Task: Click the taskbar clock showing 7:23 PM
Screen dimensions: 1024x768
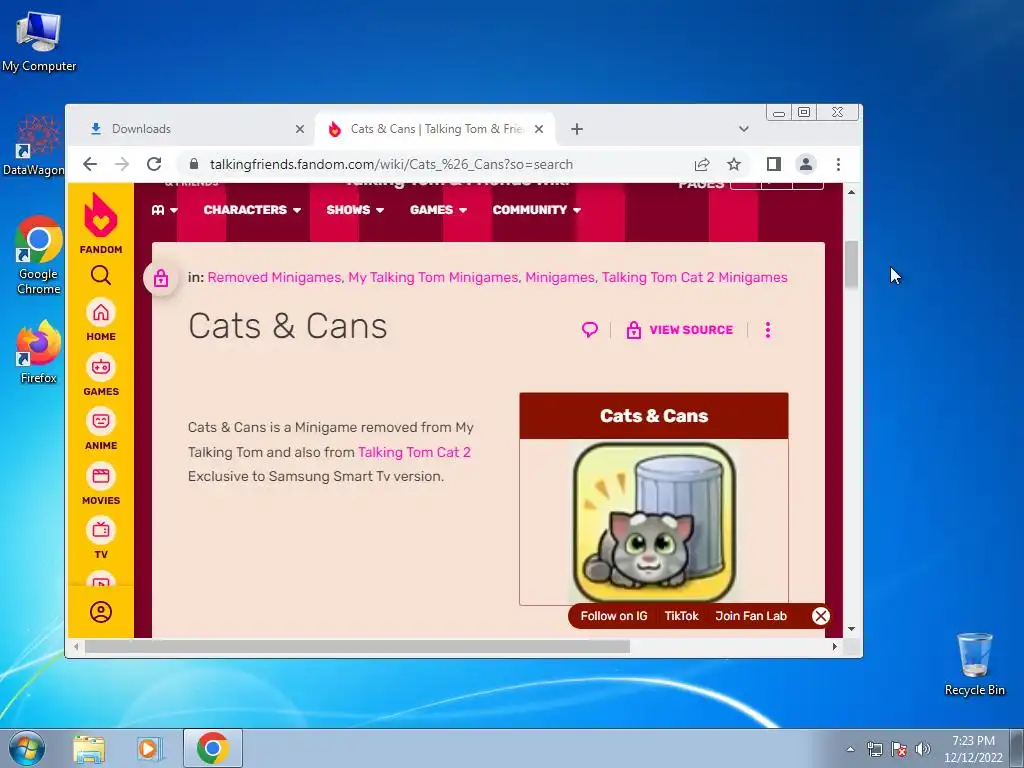Action: coord(973,749)
